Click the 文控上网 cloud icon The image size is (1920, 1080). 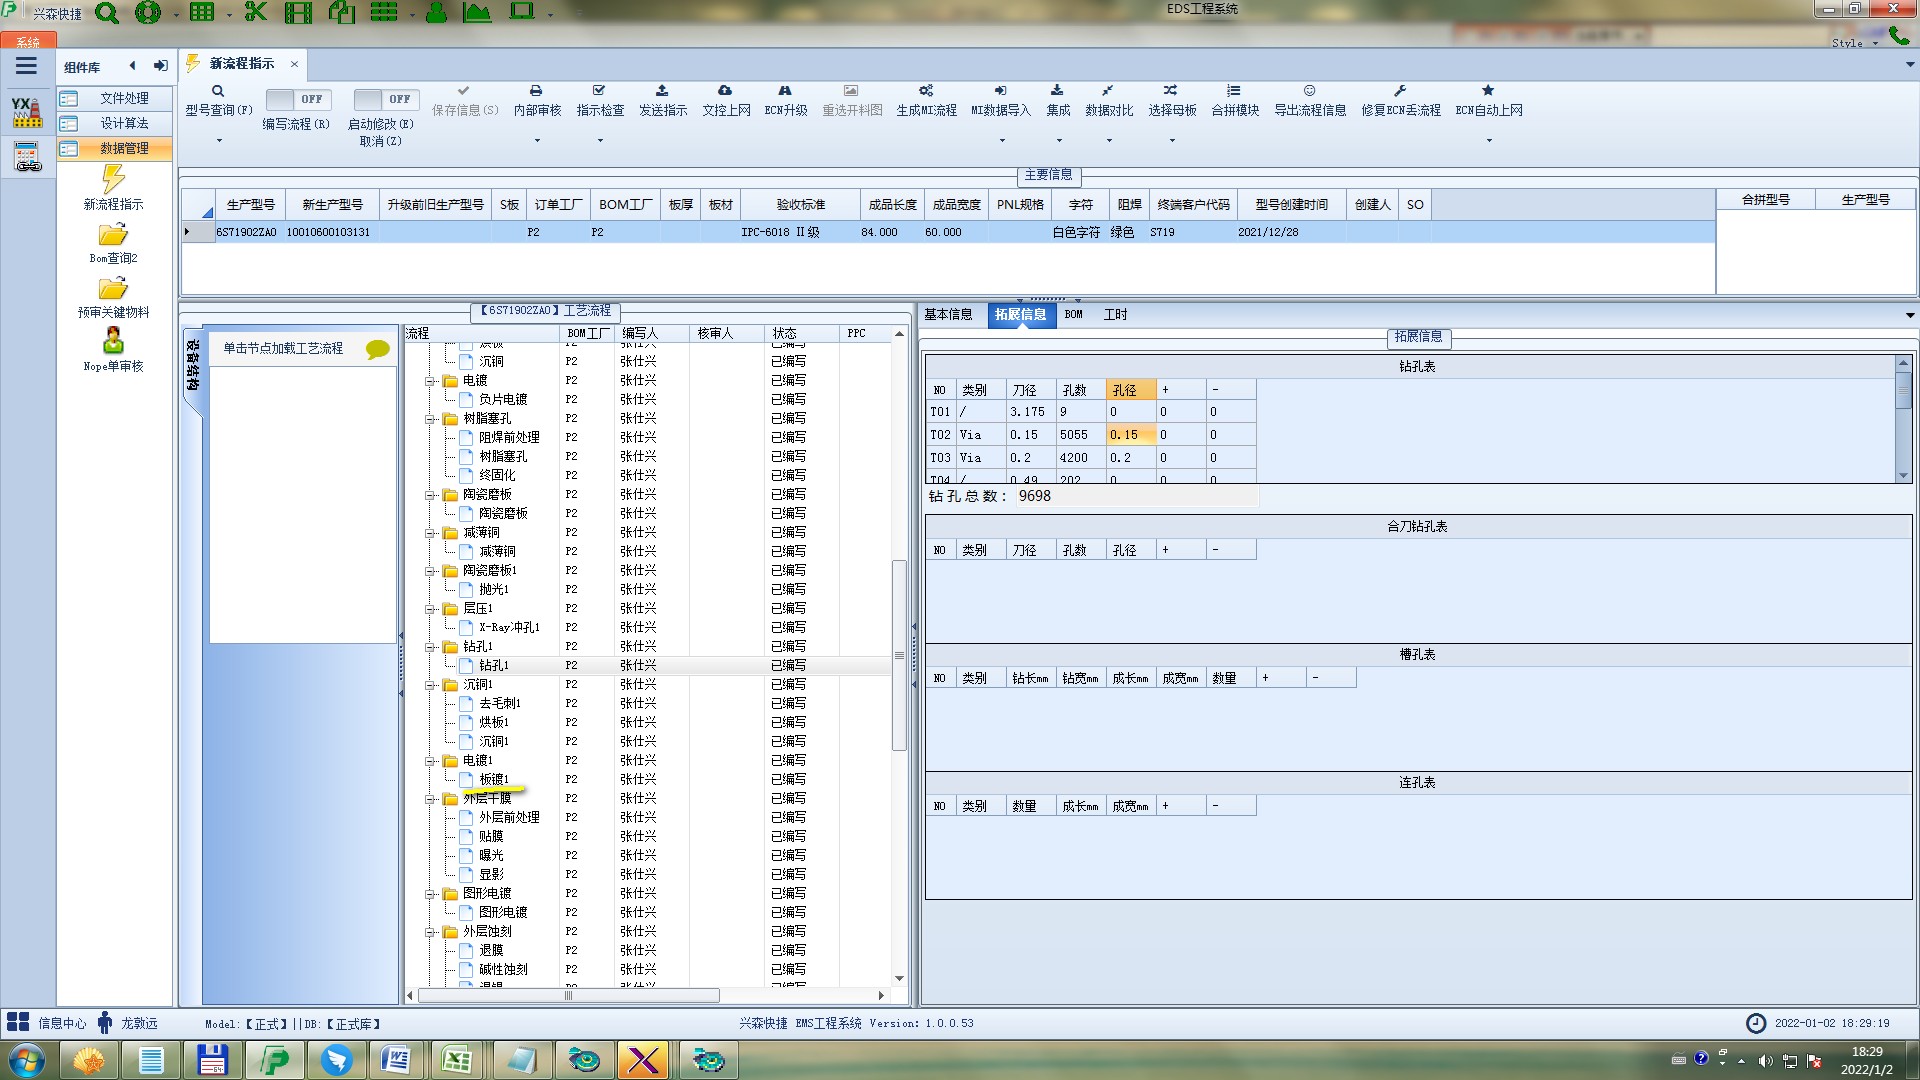click(725, 91)
